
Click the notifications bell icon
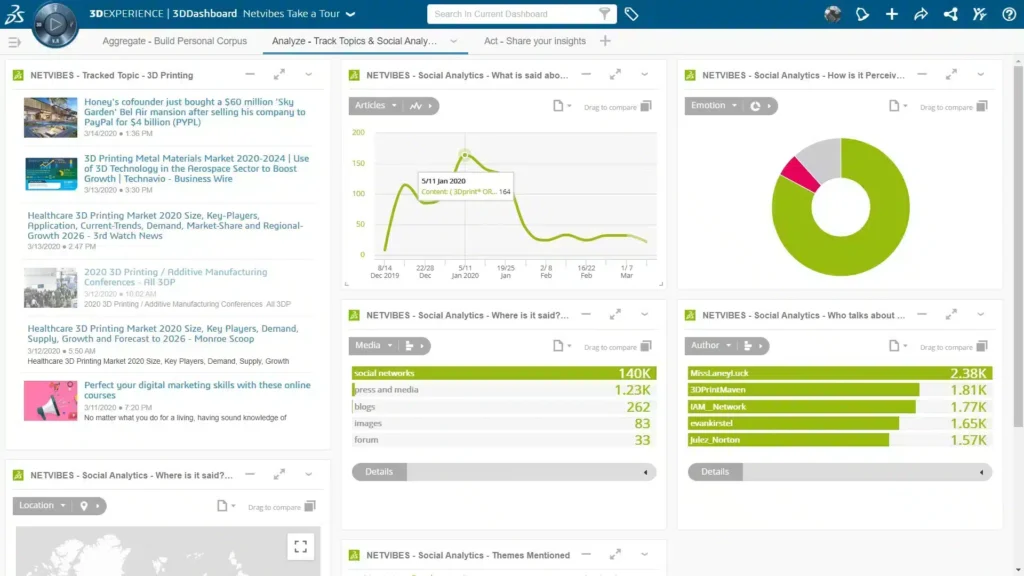(862, 14)
